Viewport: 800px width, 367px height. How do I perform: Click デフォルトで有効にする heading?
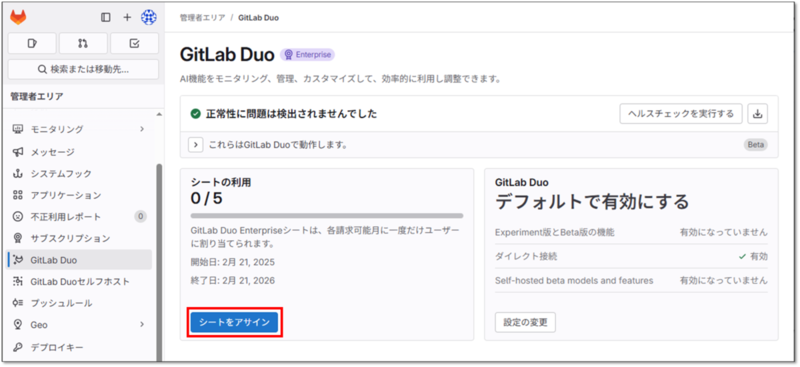592,202
